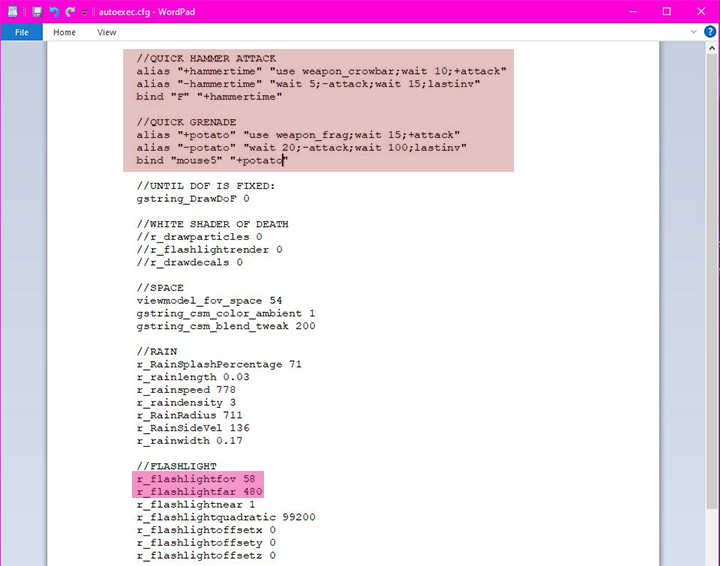Open the File menu

click(22, 32)
